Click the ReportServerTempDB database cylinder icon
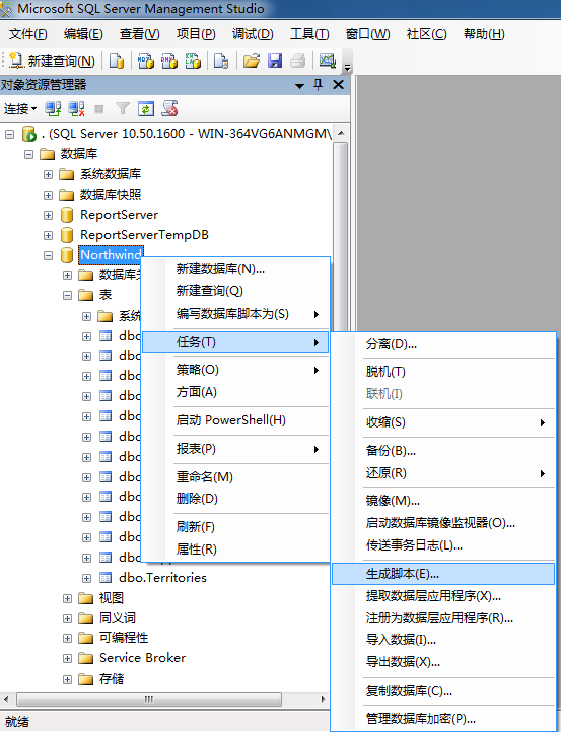This screenshot has width=561, height=732. pos(67,235)
